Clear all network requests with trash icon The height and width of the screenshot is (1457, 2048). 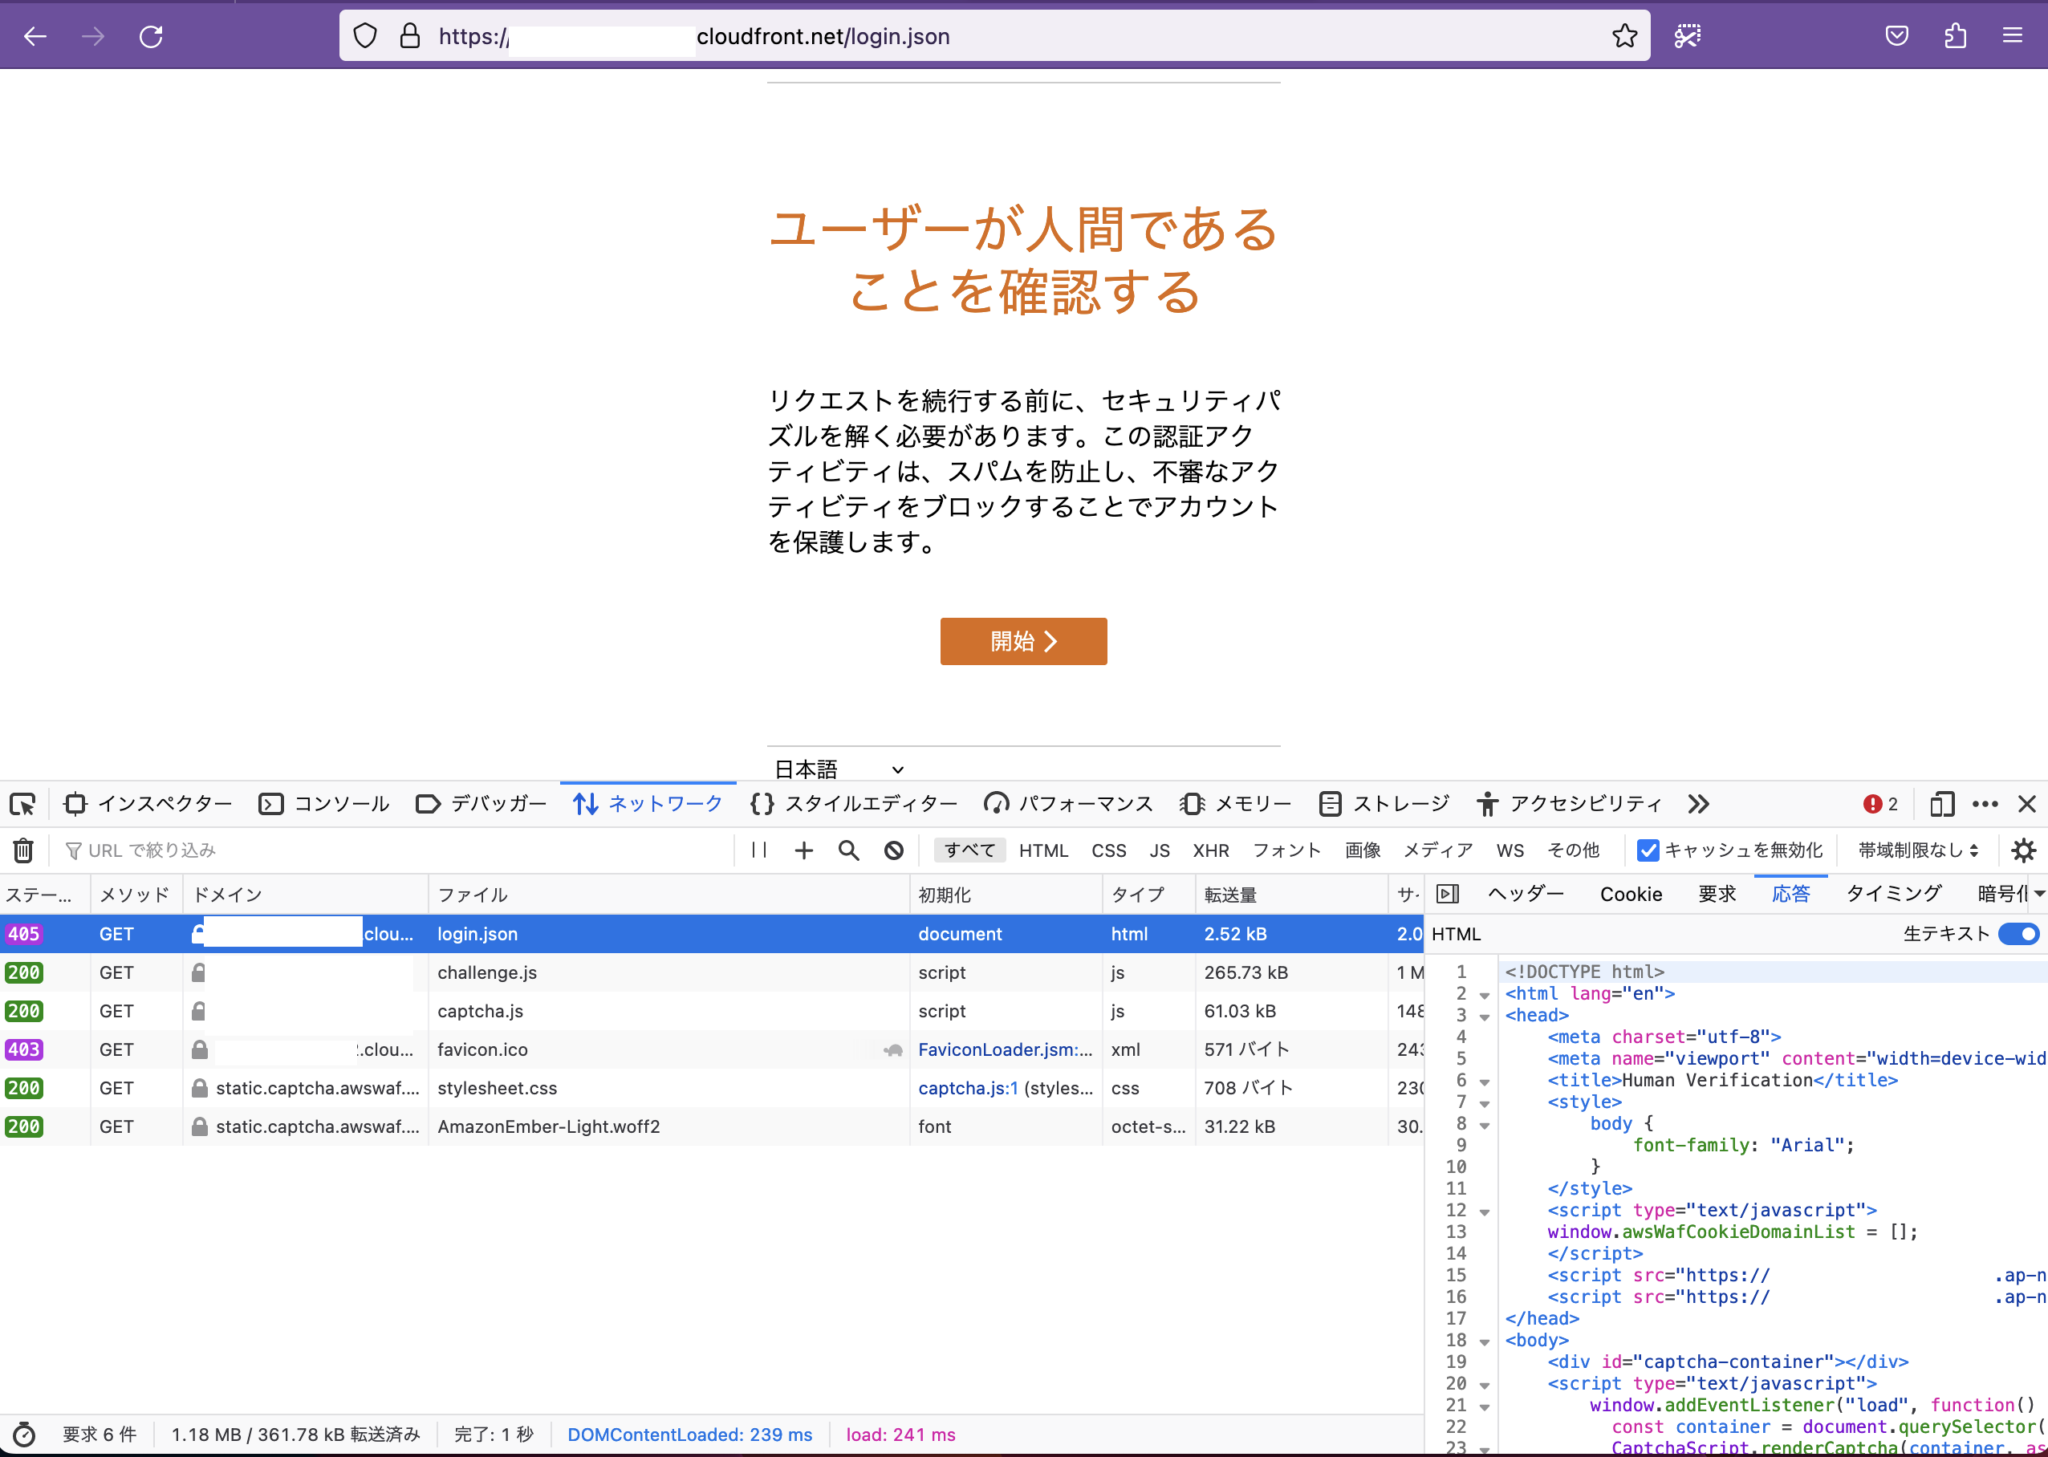coord(23,850)
